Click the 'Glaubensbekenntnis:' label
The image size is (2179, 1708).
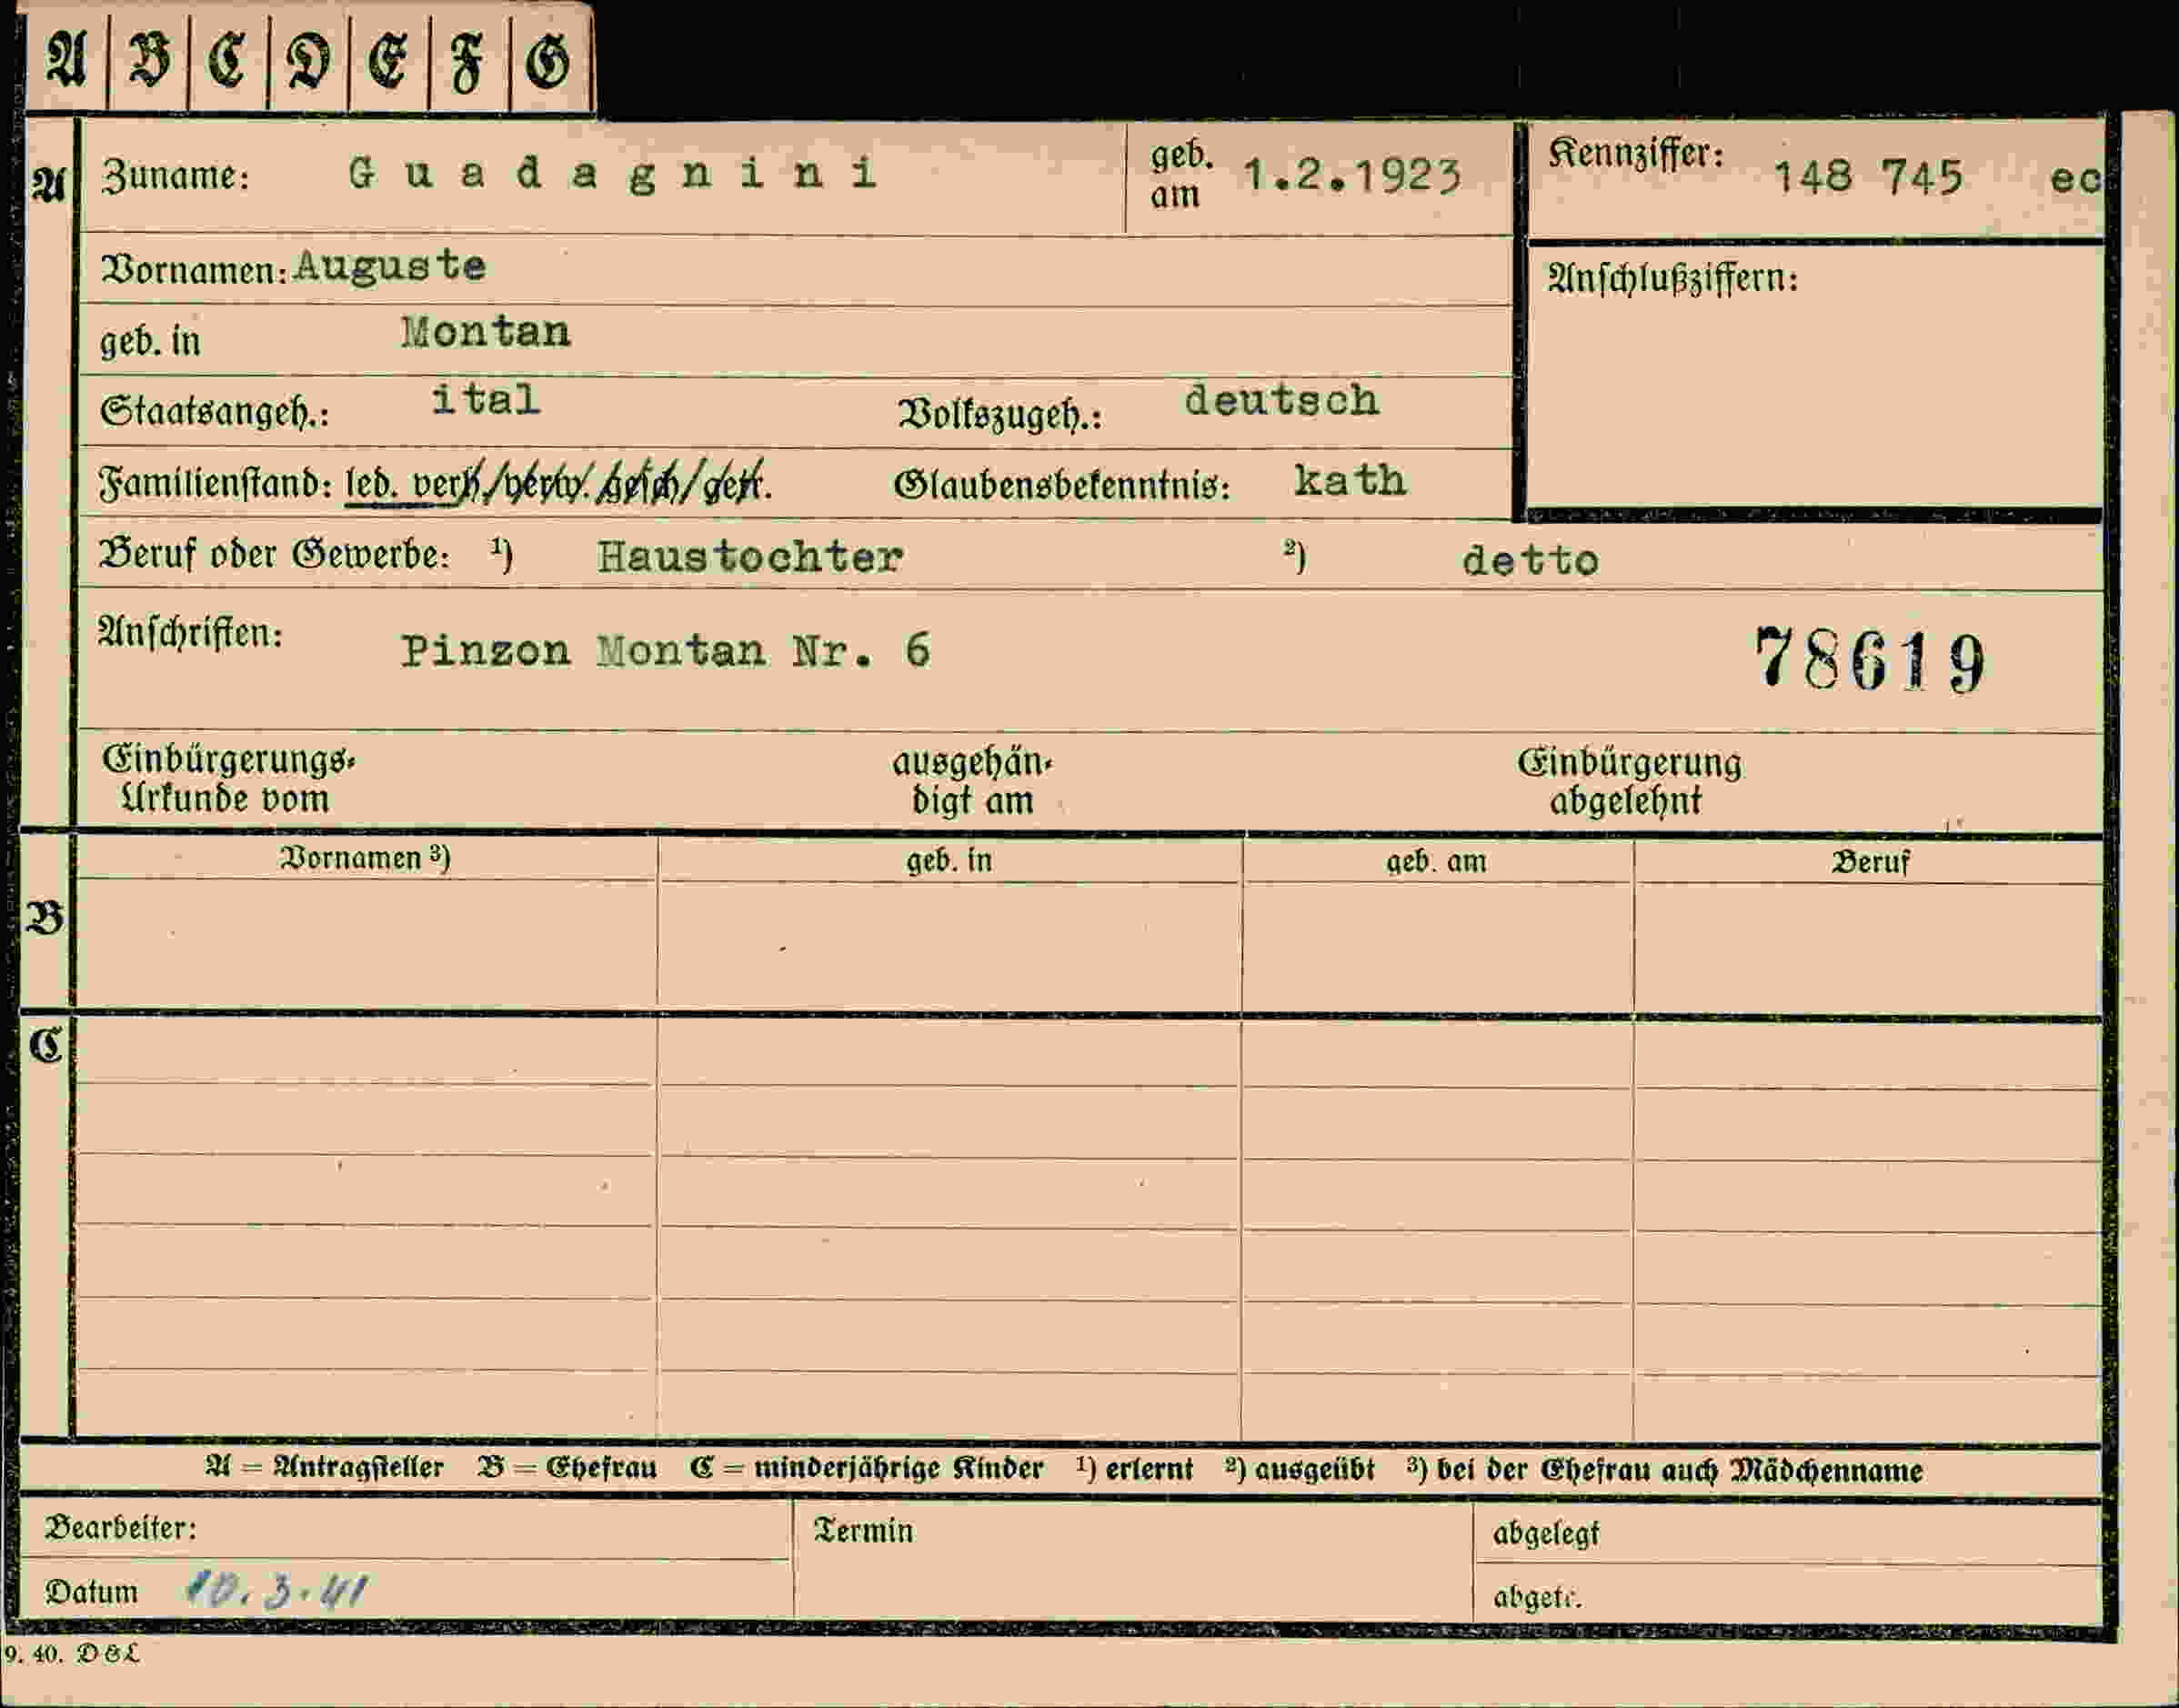[x=1062, y=486]
